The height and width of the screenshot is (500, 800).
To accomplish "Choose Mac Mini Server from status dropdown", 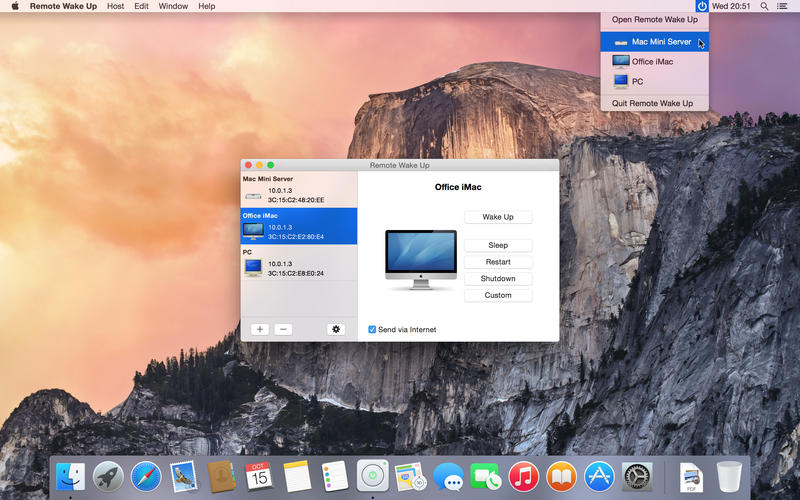I will click(660, 42).
